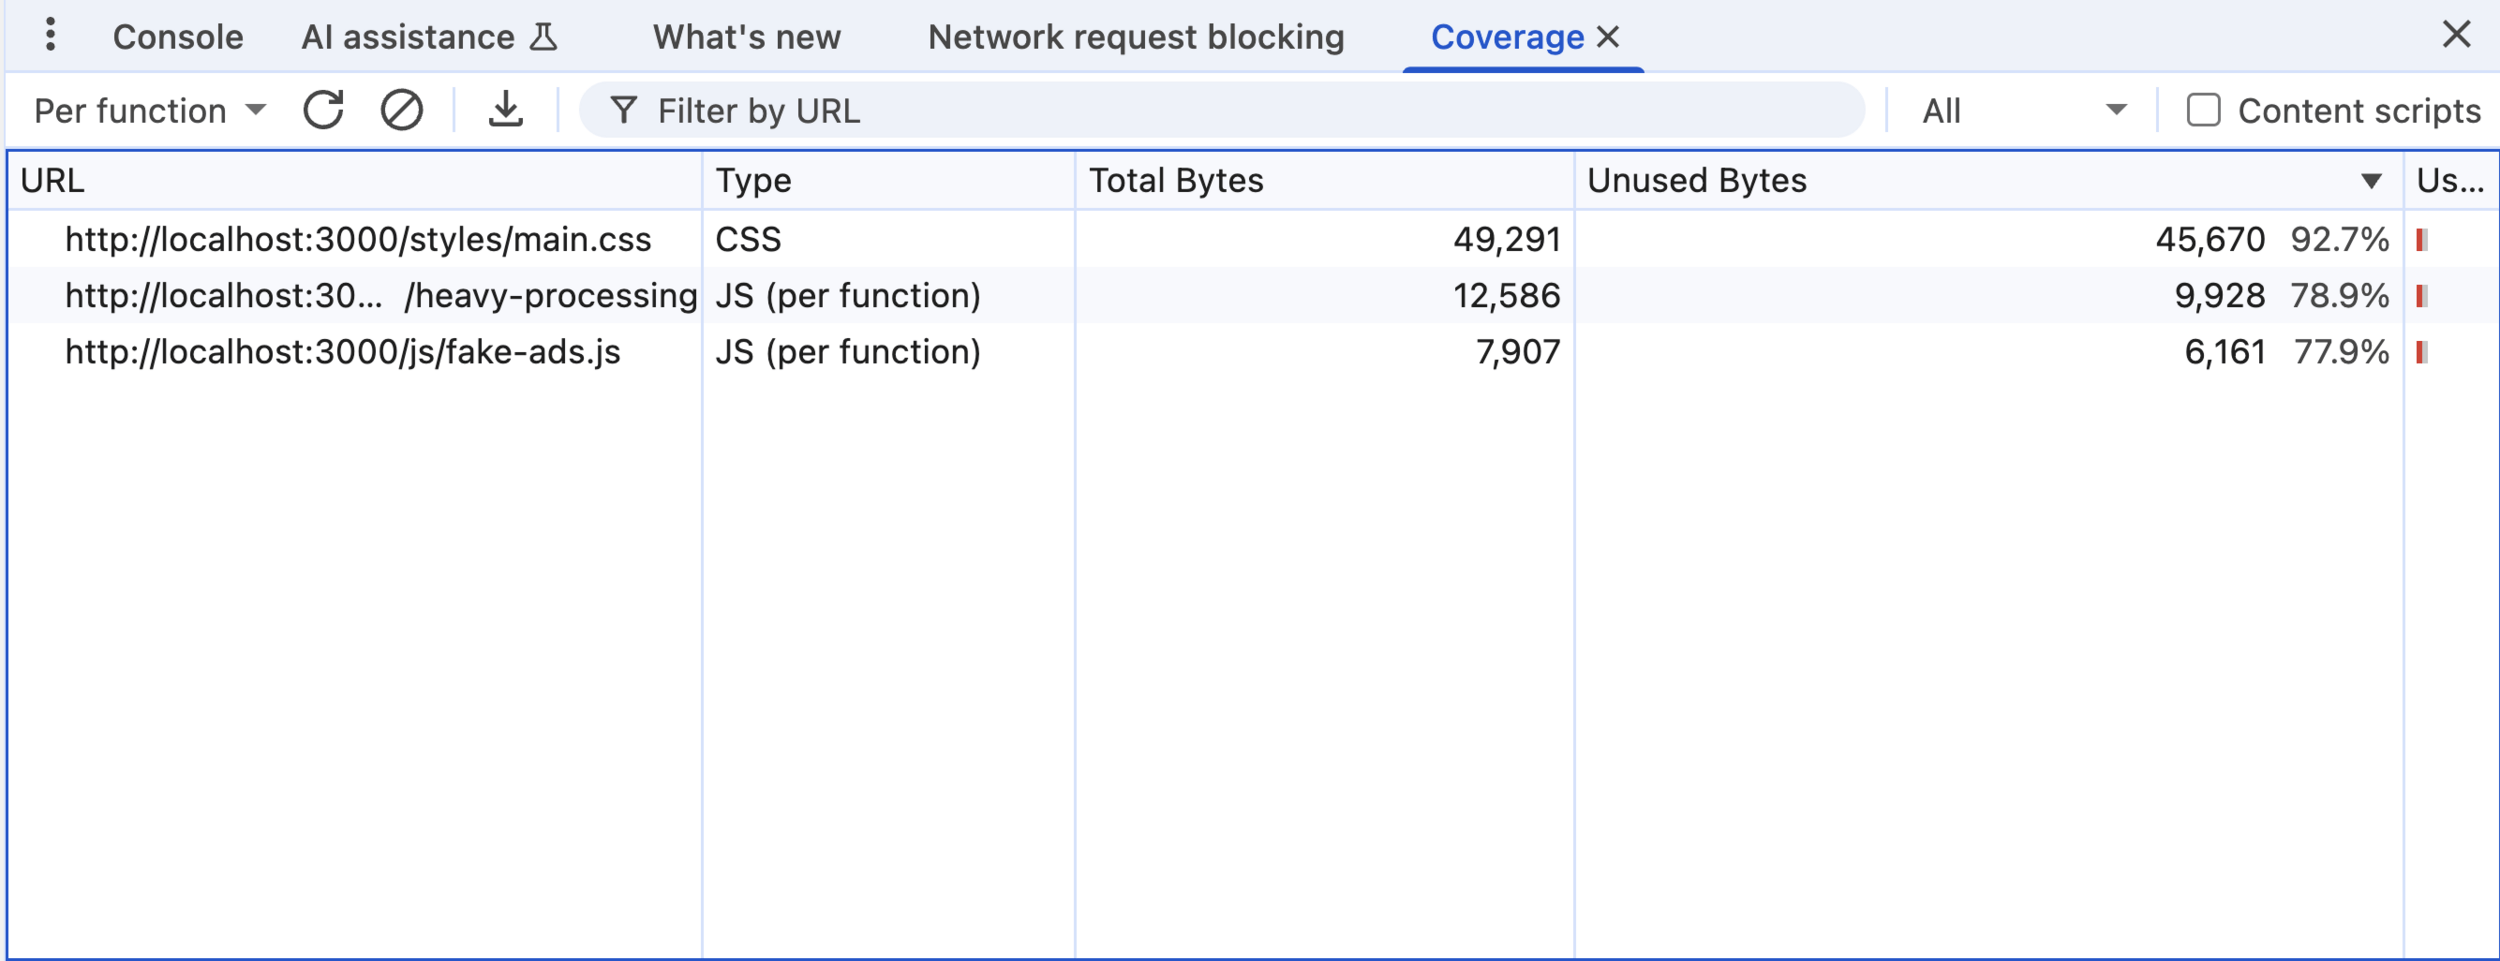Click usage bar for the heavy-processing row
This screenshot has height=961, width=2500.
(x=2422, y=296)
